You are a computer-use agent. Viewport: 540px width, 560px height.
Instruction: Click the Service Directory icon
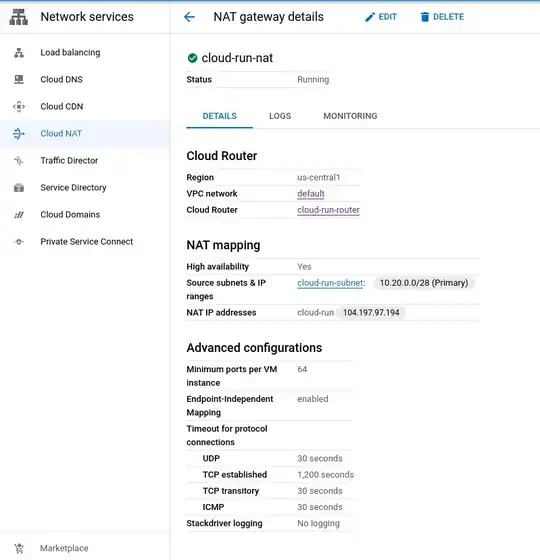(x=19, y=188)
